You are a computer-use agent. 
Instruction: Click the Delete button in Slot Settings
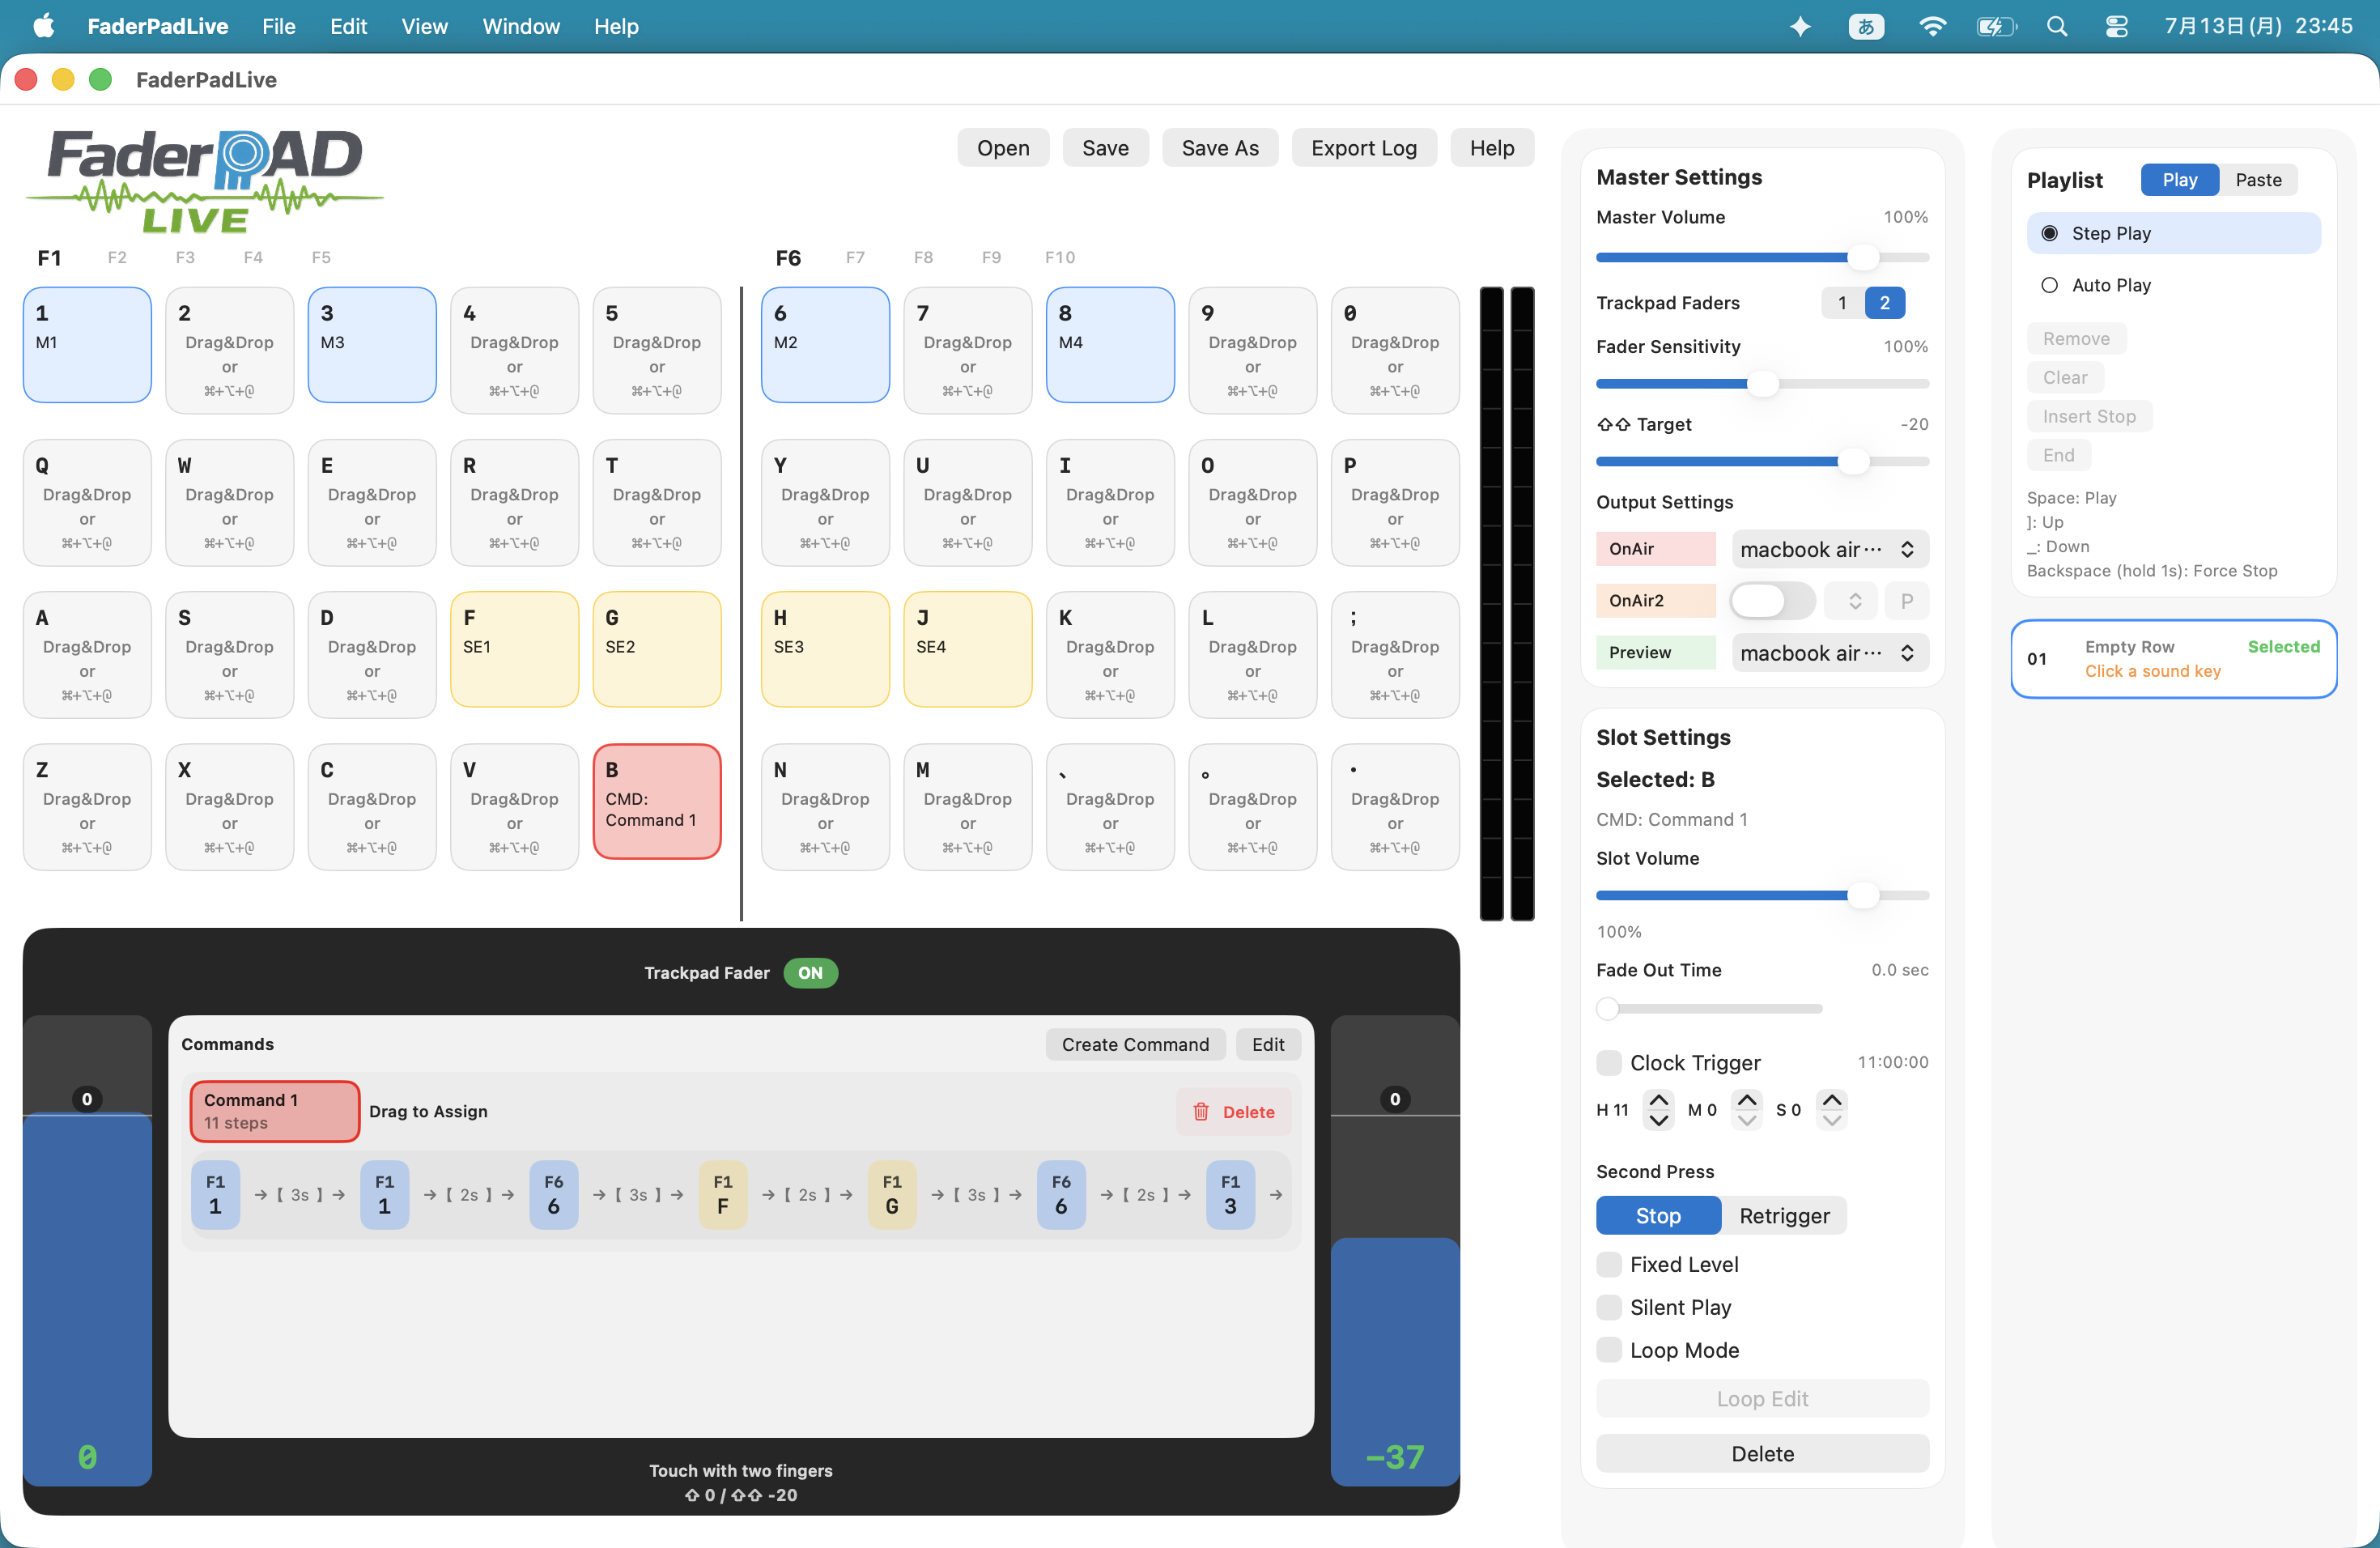pos(1762,1453)
